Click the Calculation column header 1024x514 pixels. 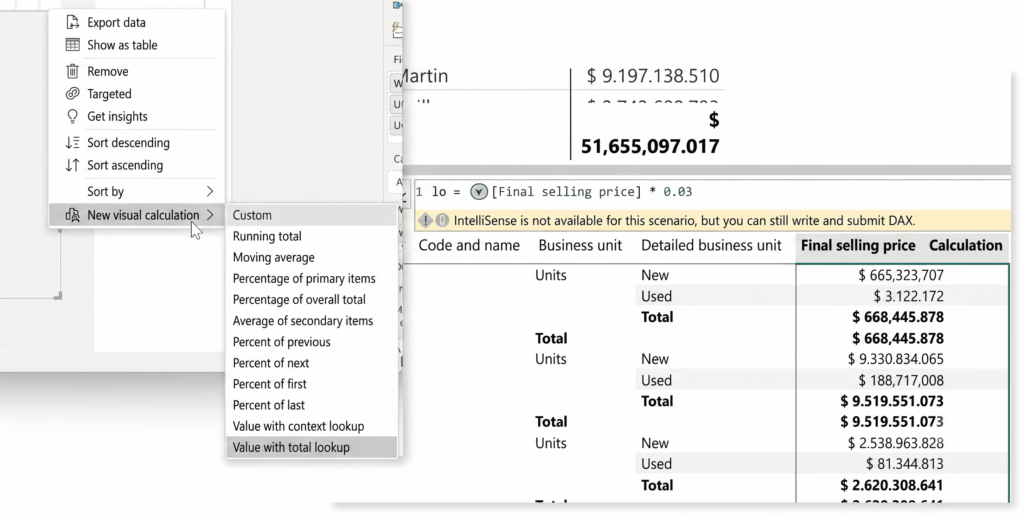pyautogui.click(x=965, y=246)
